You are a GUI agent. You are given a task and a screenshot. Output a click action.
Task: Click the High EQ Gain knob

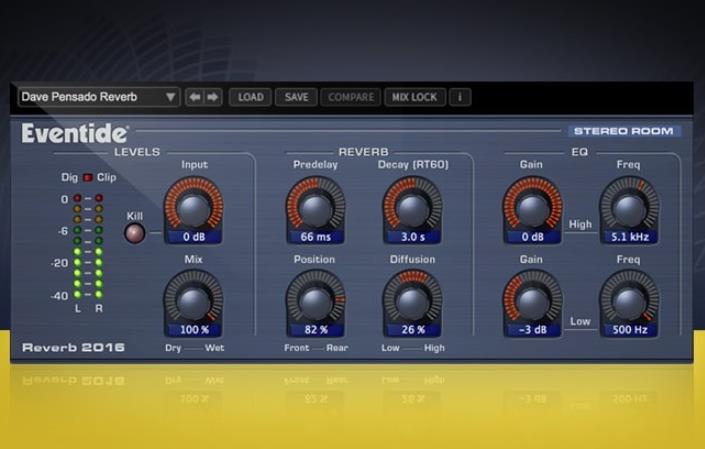[x=532, y=208]
